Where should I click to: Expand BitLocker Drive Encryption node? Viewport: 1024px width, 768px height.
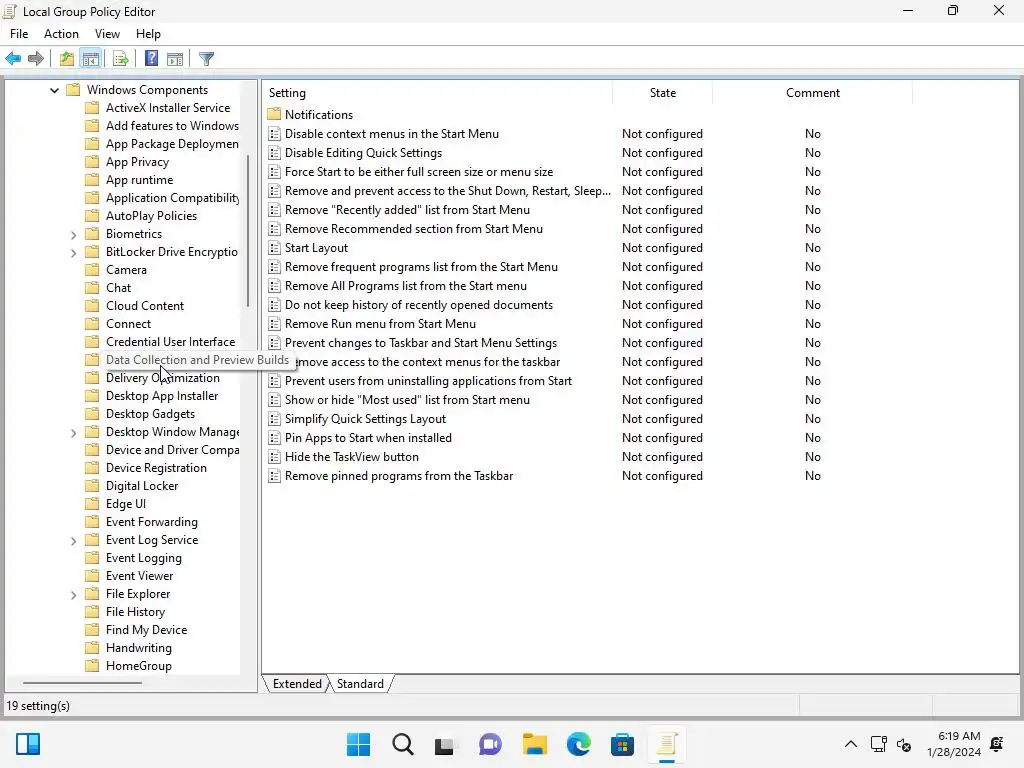pyautogui.click(x=73, y=253)
